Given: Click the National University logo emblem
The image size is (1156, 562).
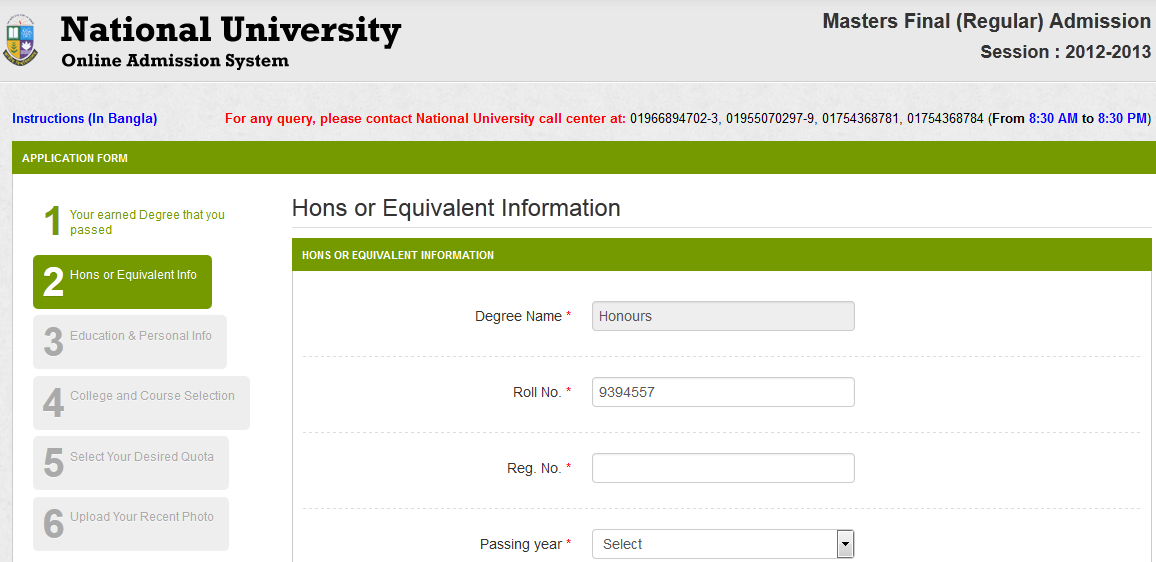Looking at the screenshot, I should point(20,41).
